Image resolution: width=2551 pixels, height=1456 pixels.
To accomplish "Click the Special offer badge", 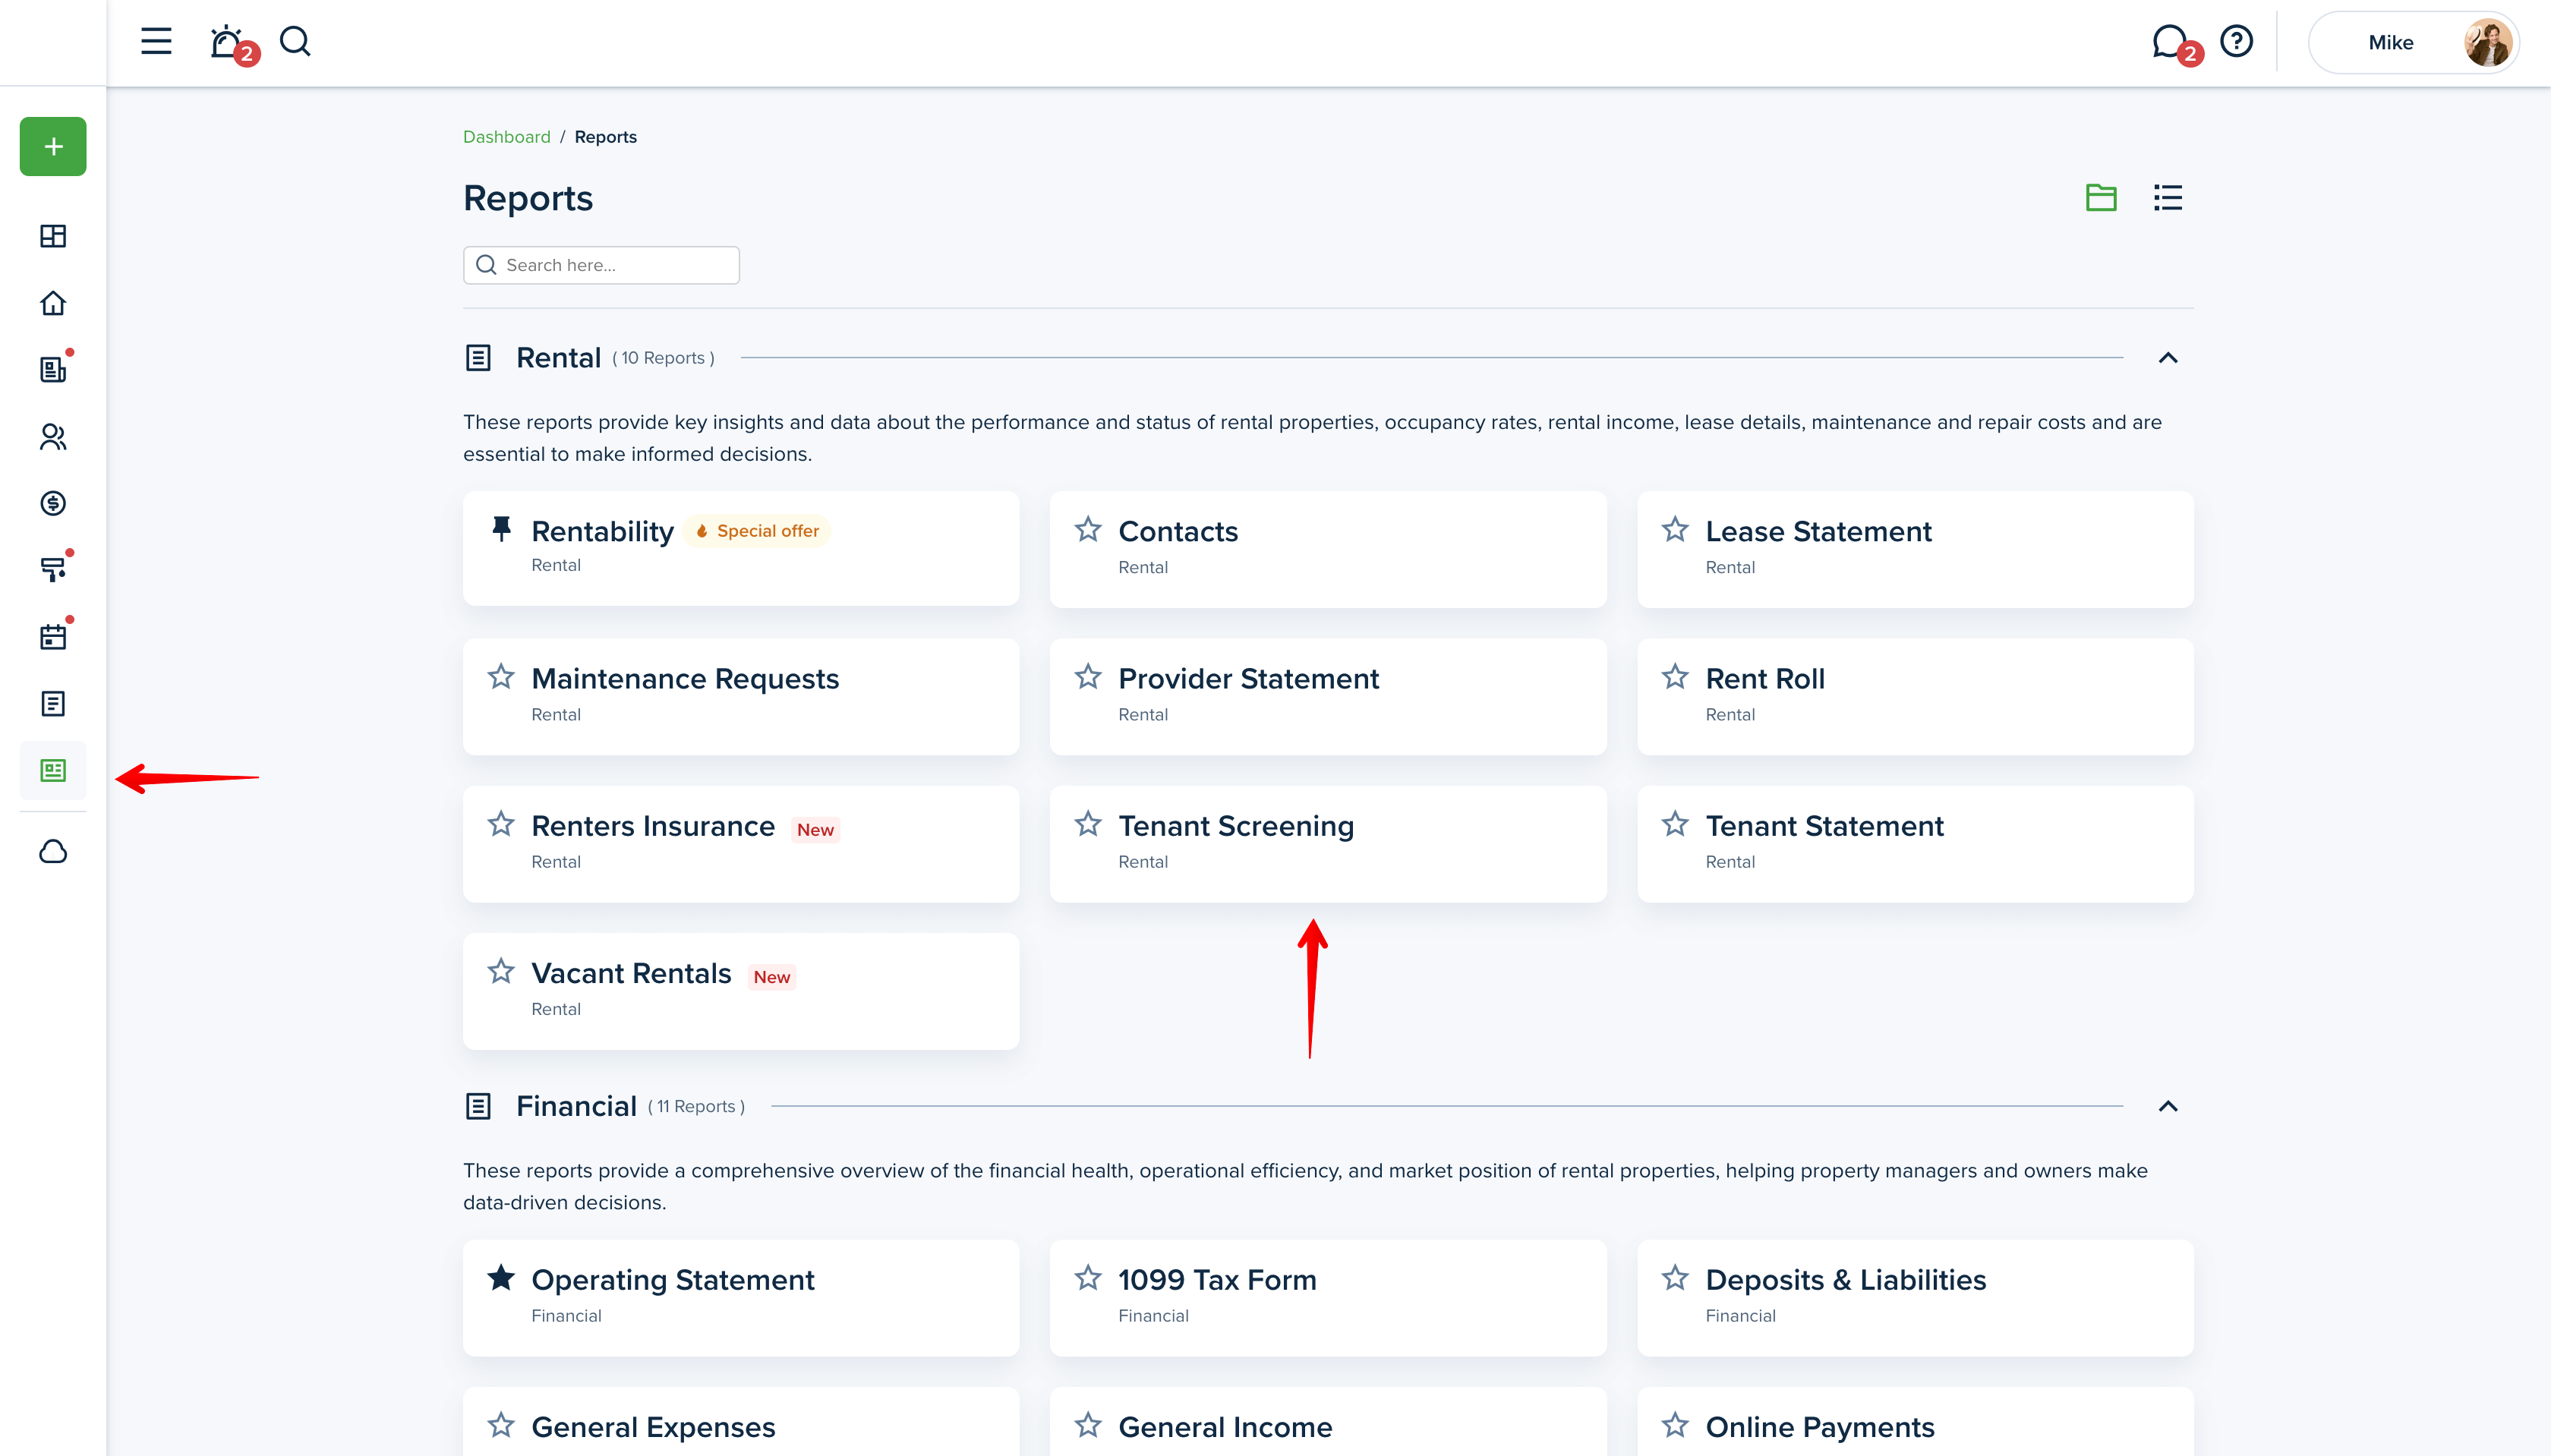I will (757, 531).
